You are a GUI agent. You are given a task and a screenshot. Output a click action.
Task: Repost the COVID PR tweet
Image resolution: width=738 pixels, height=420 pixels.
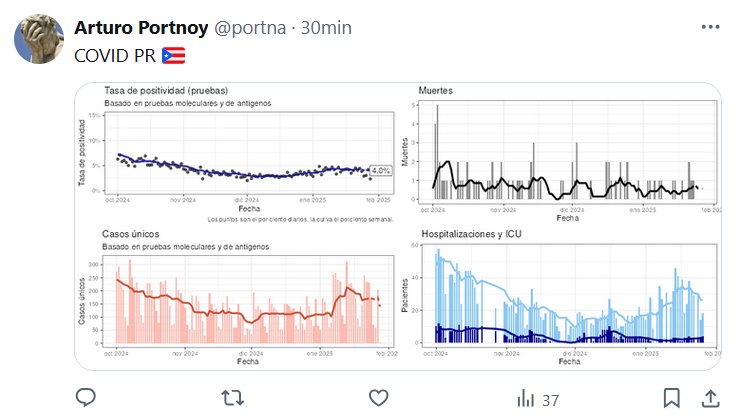pos(232,398)
